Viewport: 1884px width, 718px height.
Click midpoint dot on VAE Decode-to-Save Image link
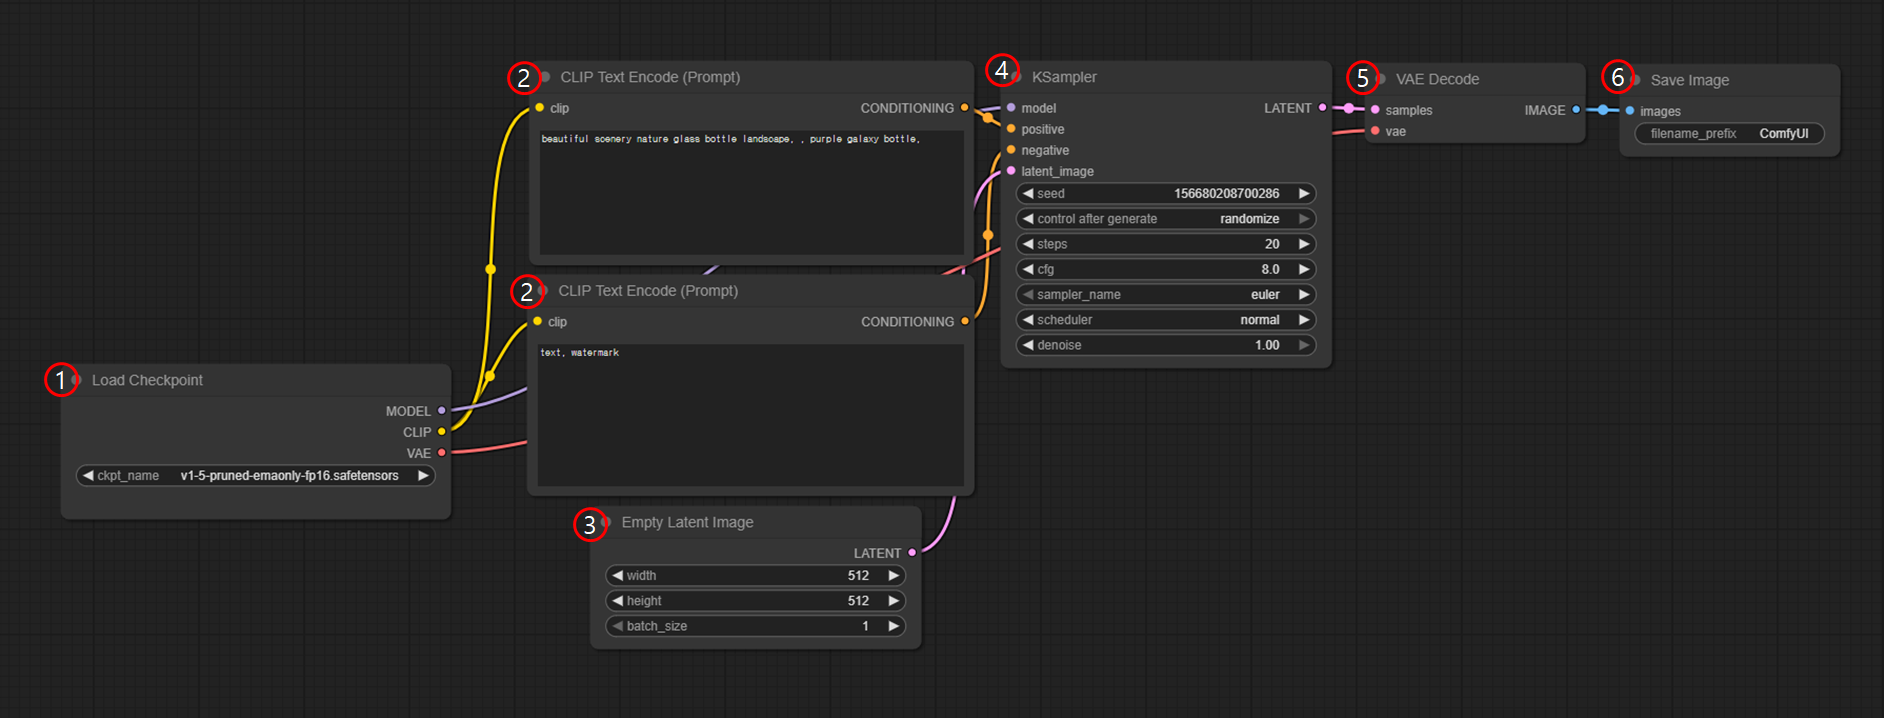[1603, 110]
